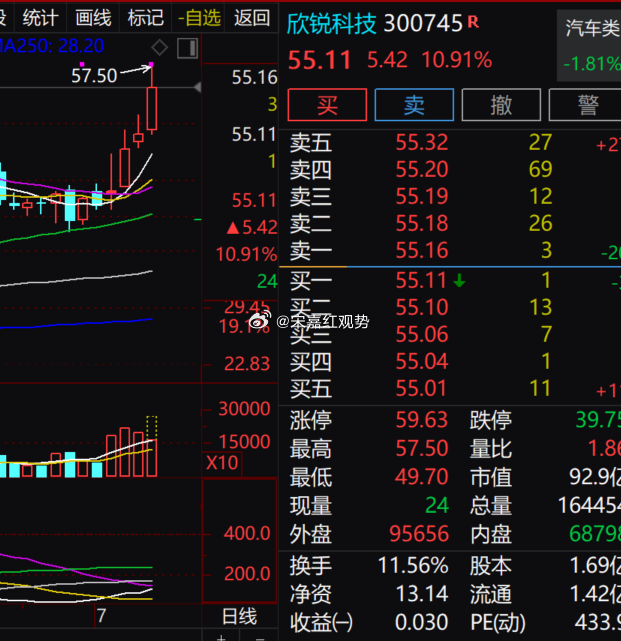
Task: Click the 22.83 price axis label
Action: [247, 364]
